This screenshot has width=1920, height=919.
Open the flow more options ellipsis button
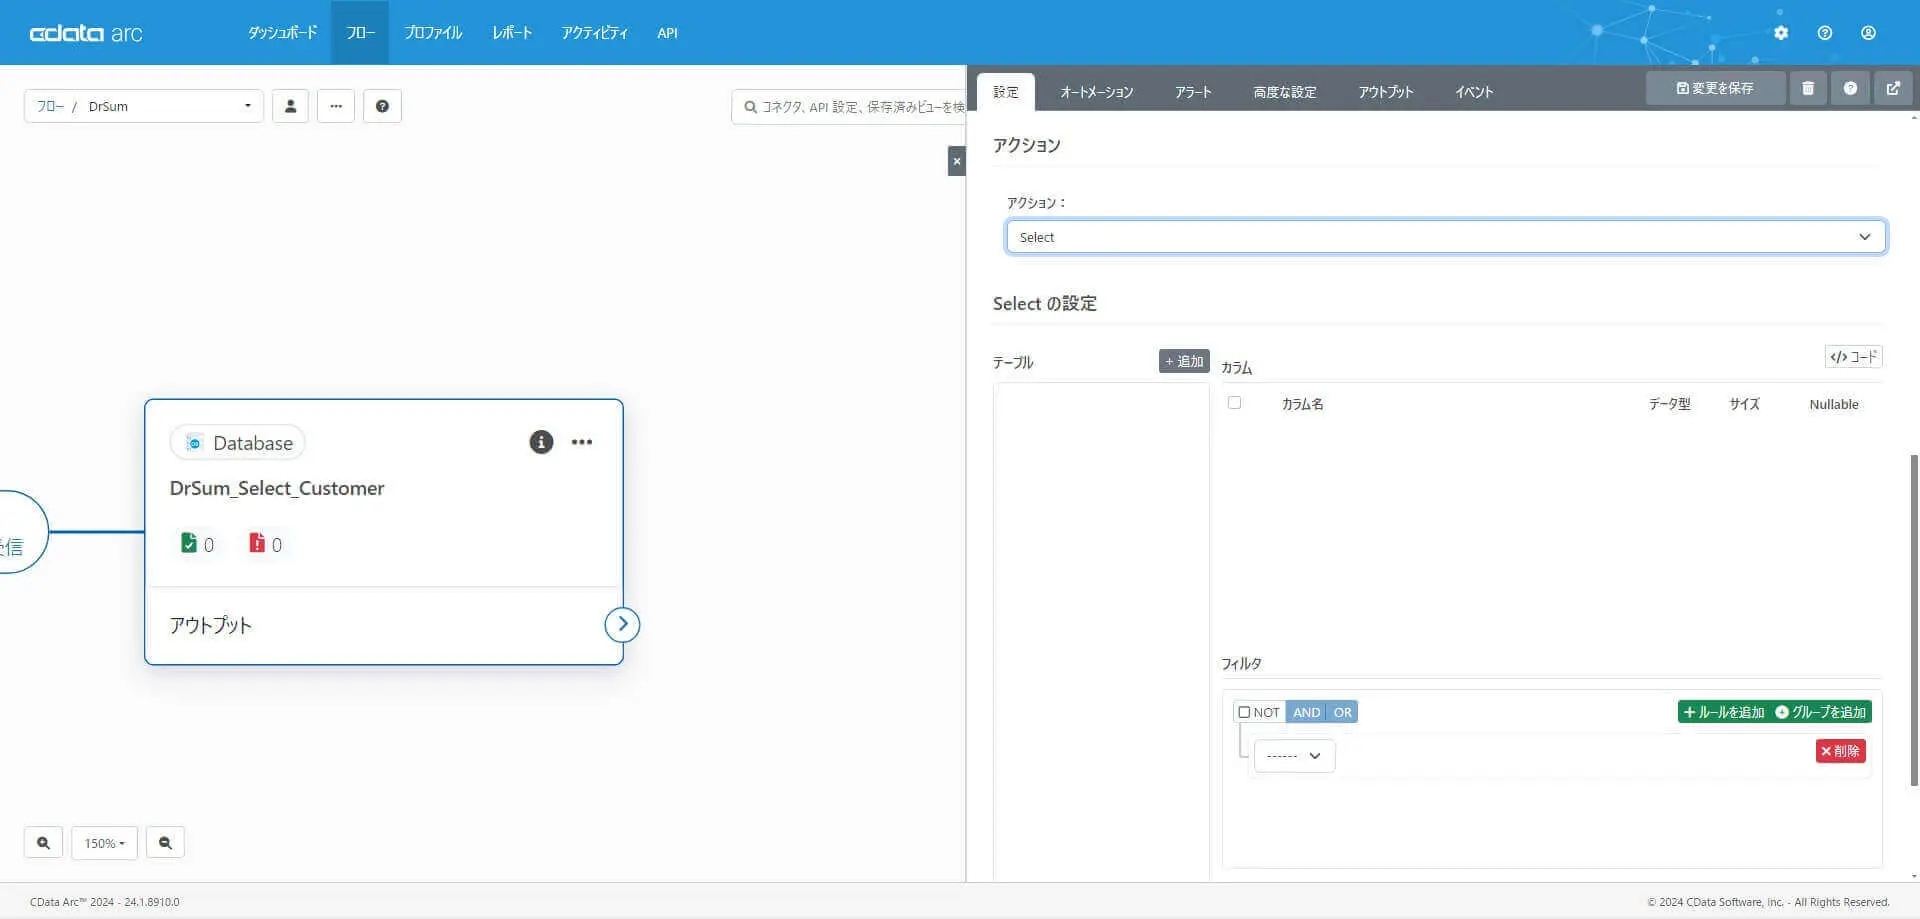click(336, 106)
